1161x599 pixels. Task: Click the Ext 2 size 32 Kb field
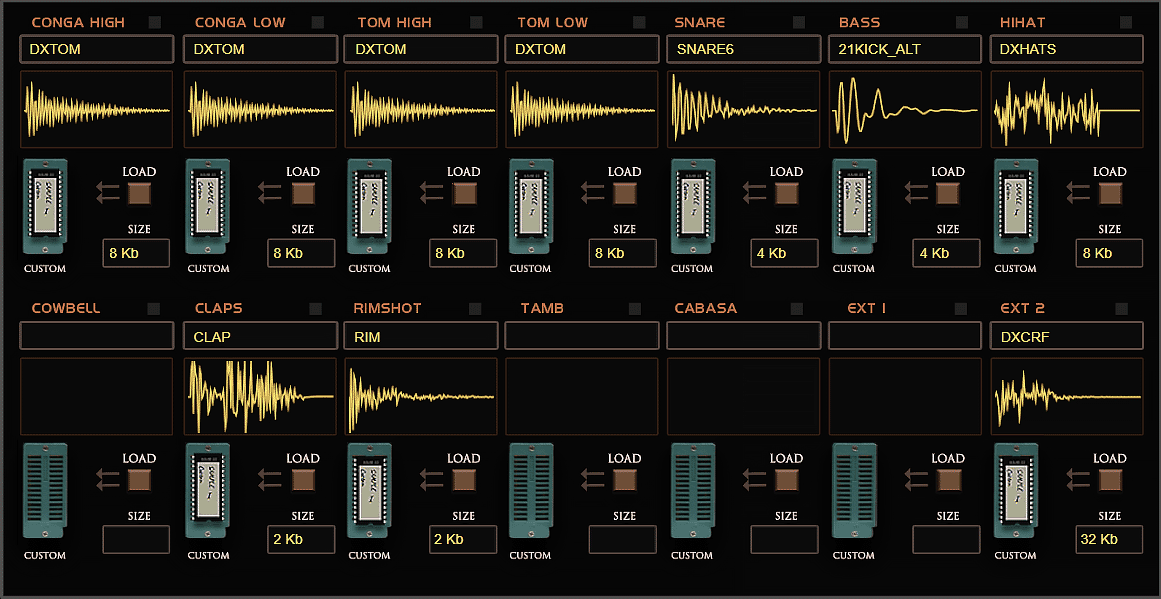point(1109,540)
